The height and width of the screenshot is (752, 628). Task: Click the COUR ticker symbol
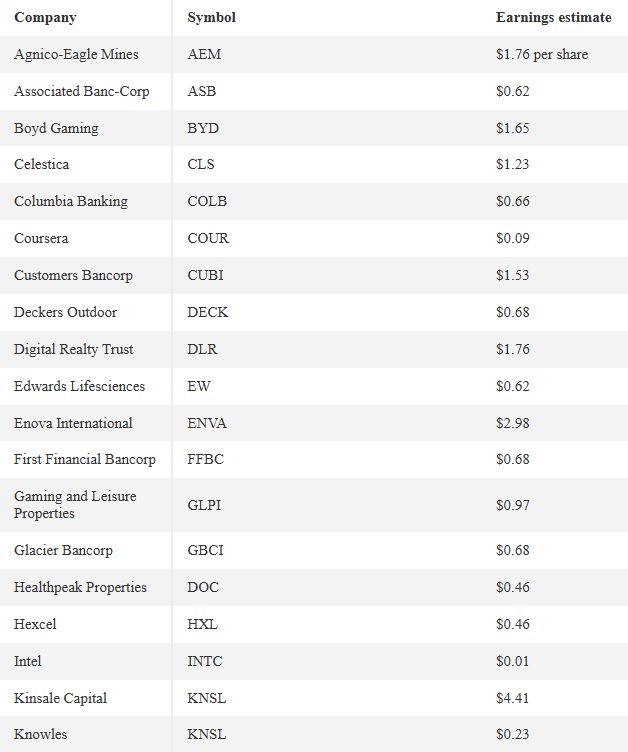pyautogui.click(x=208, y=238)
